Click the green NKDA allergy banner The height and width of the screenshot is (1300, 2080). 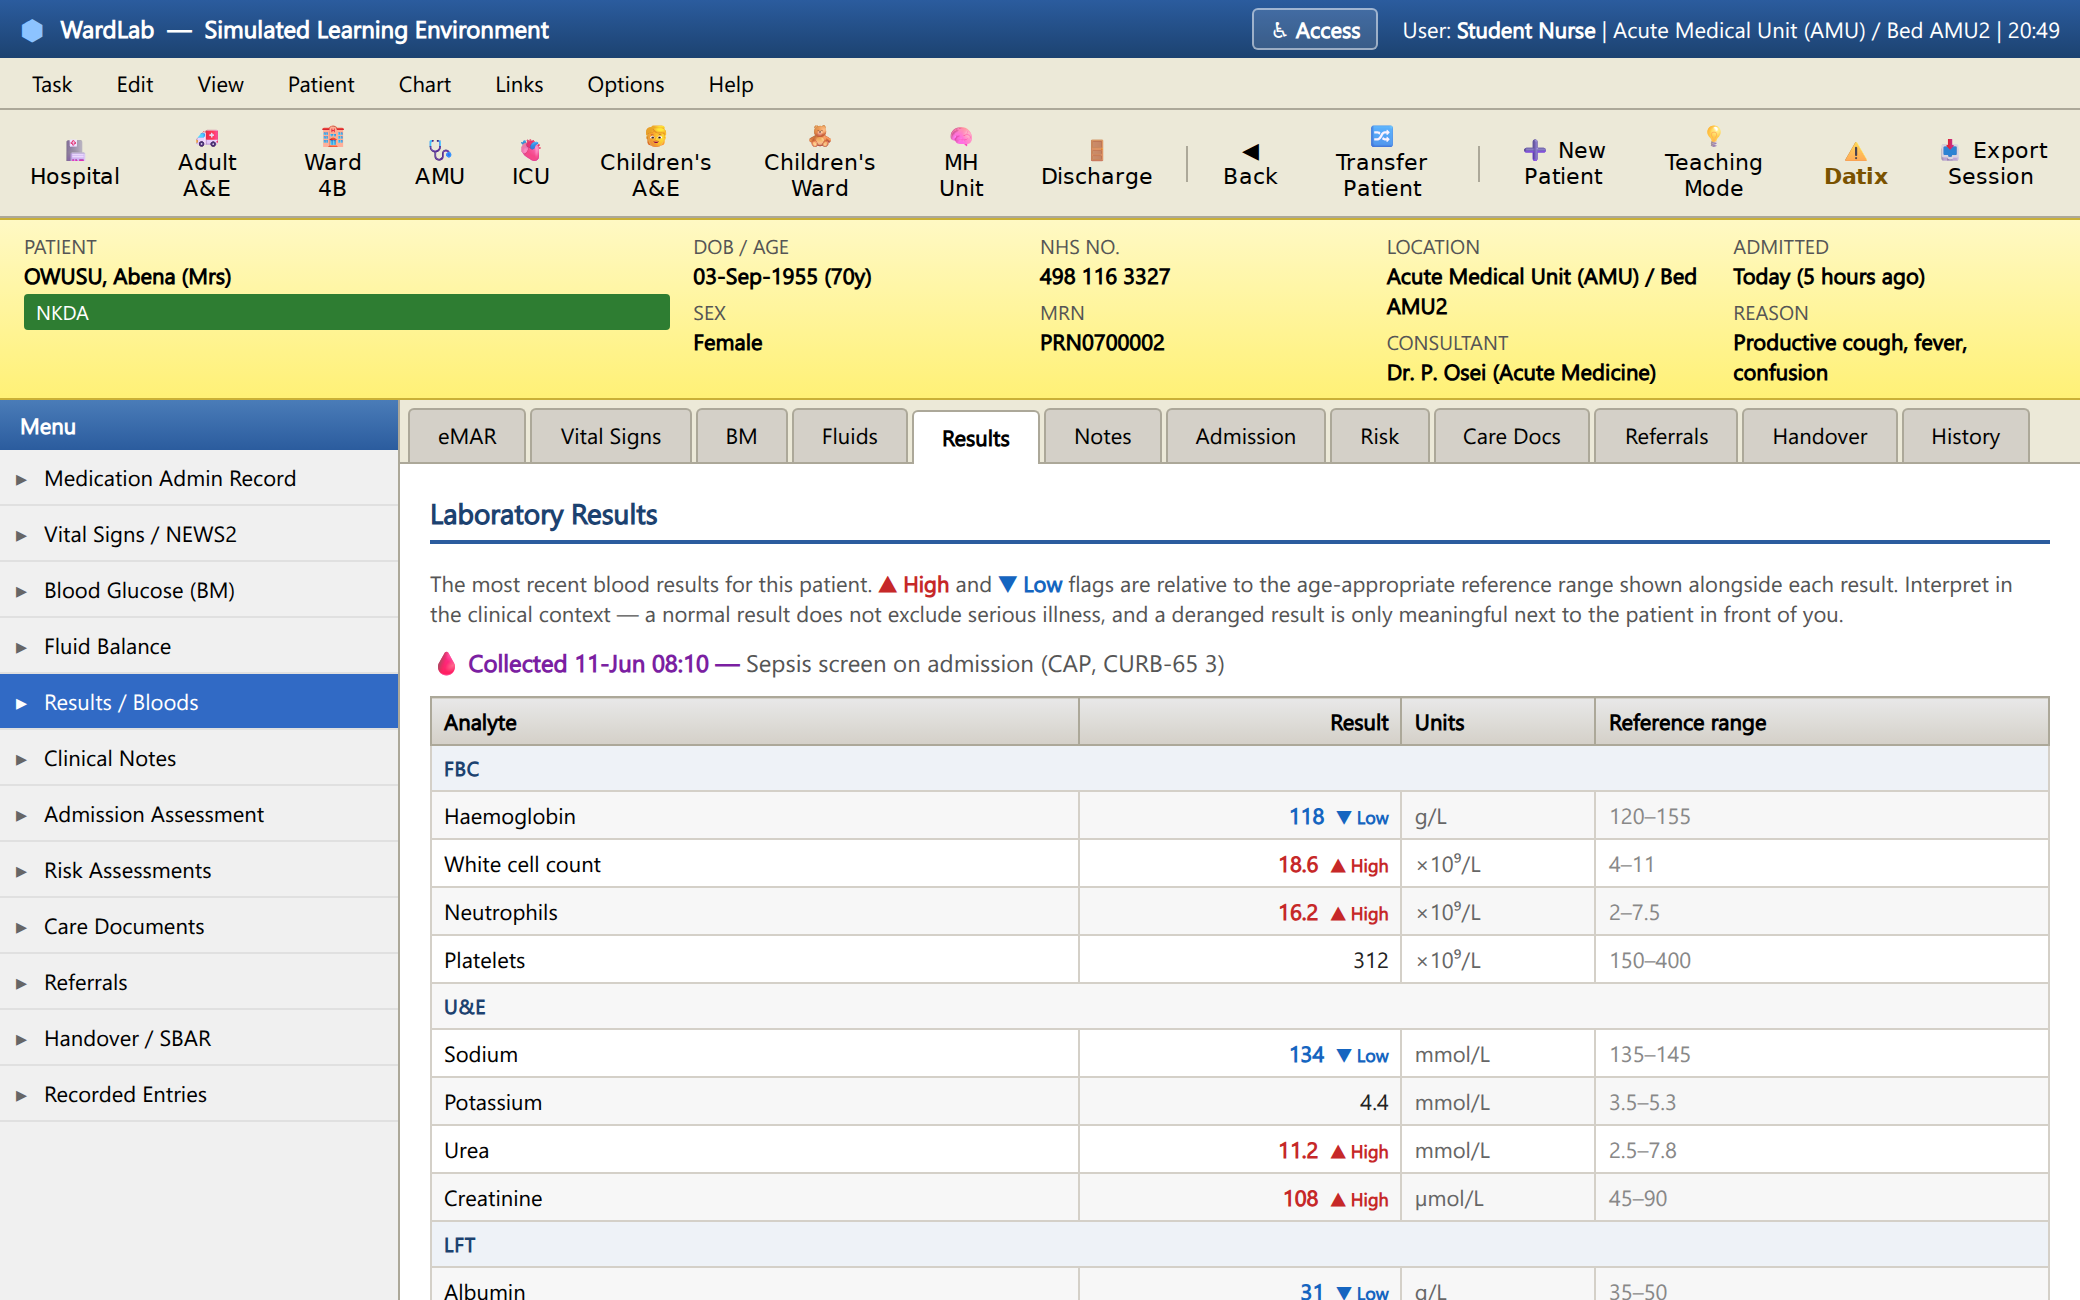pyautogui.click(x=346, y=312)
